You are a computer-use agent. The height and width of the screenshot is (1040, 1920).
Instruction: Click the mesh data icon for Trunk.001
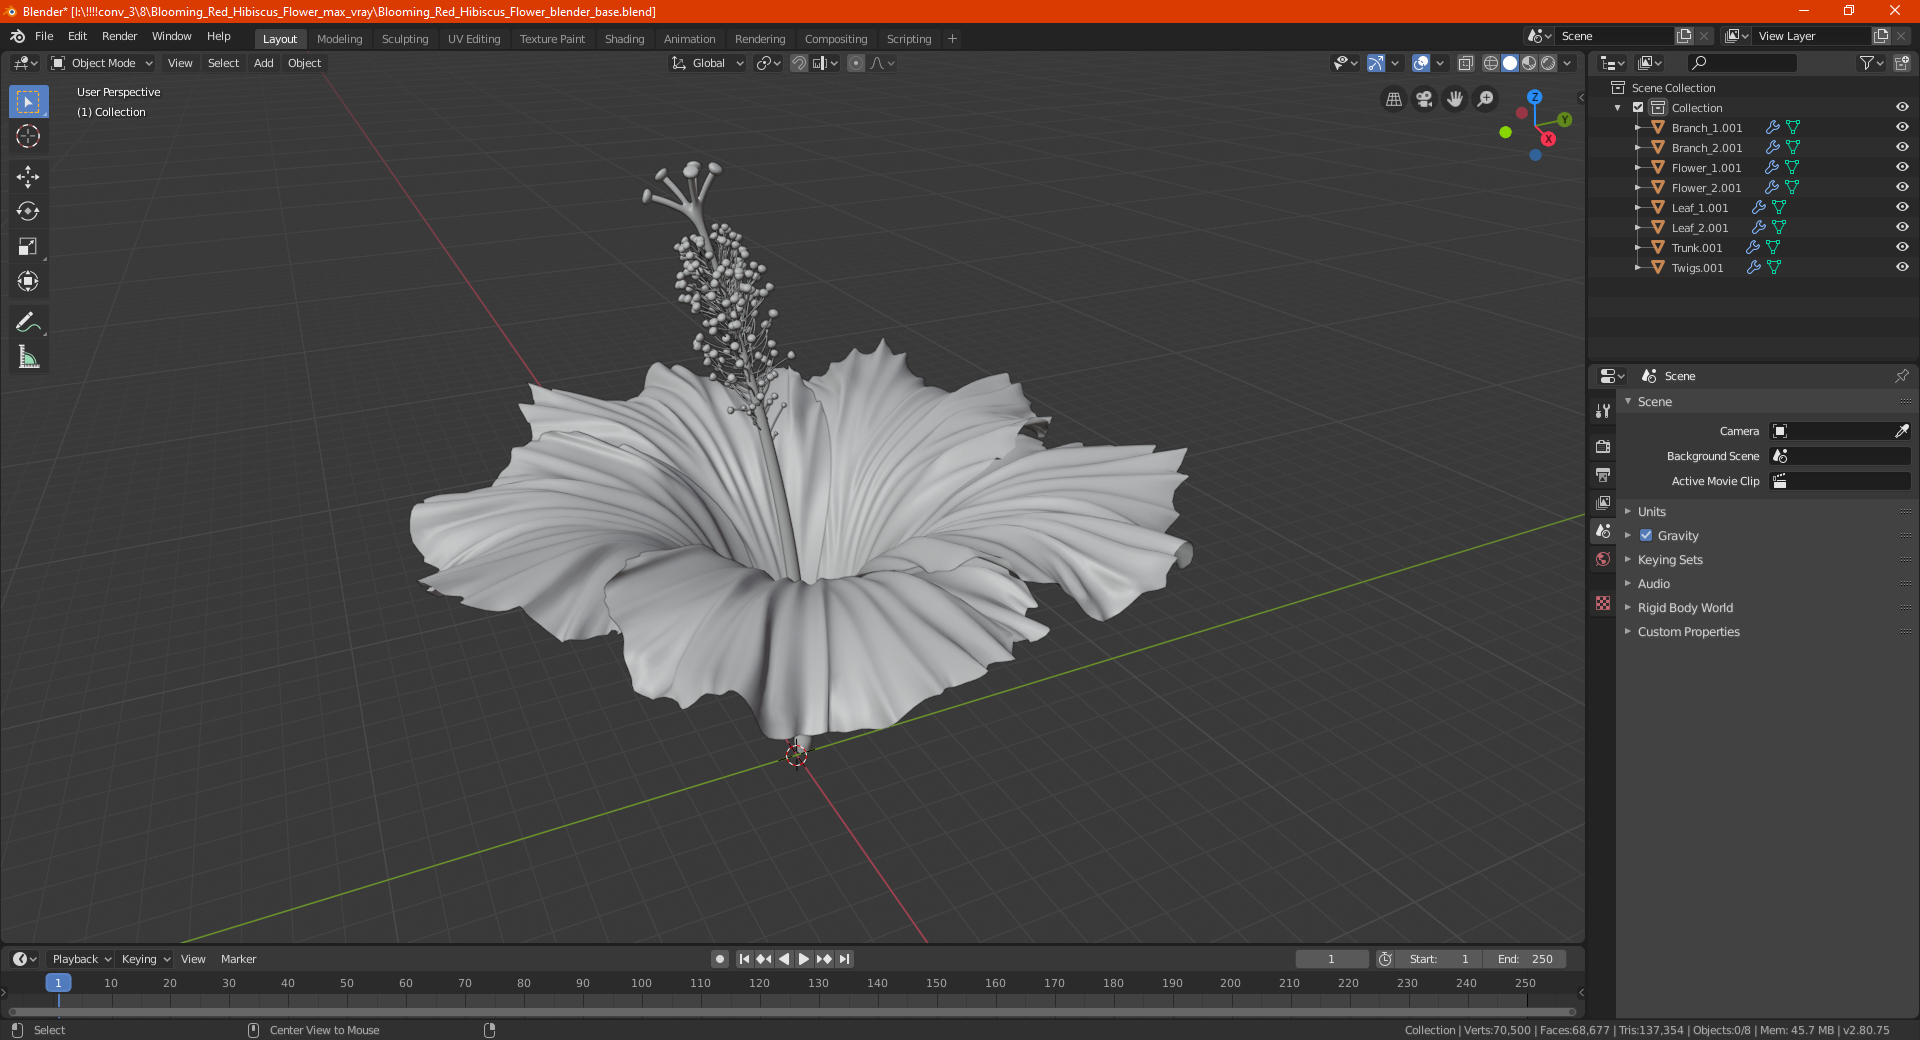(x=1773, y=248)
